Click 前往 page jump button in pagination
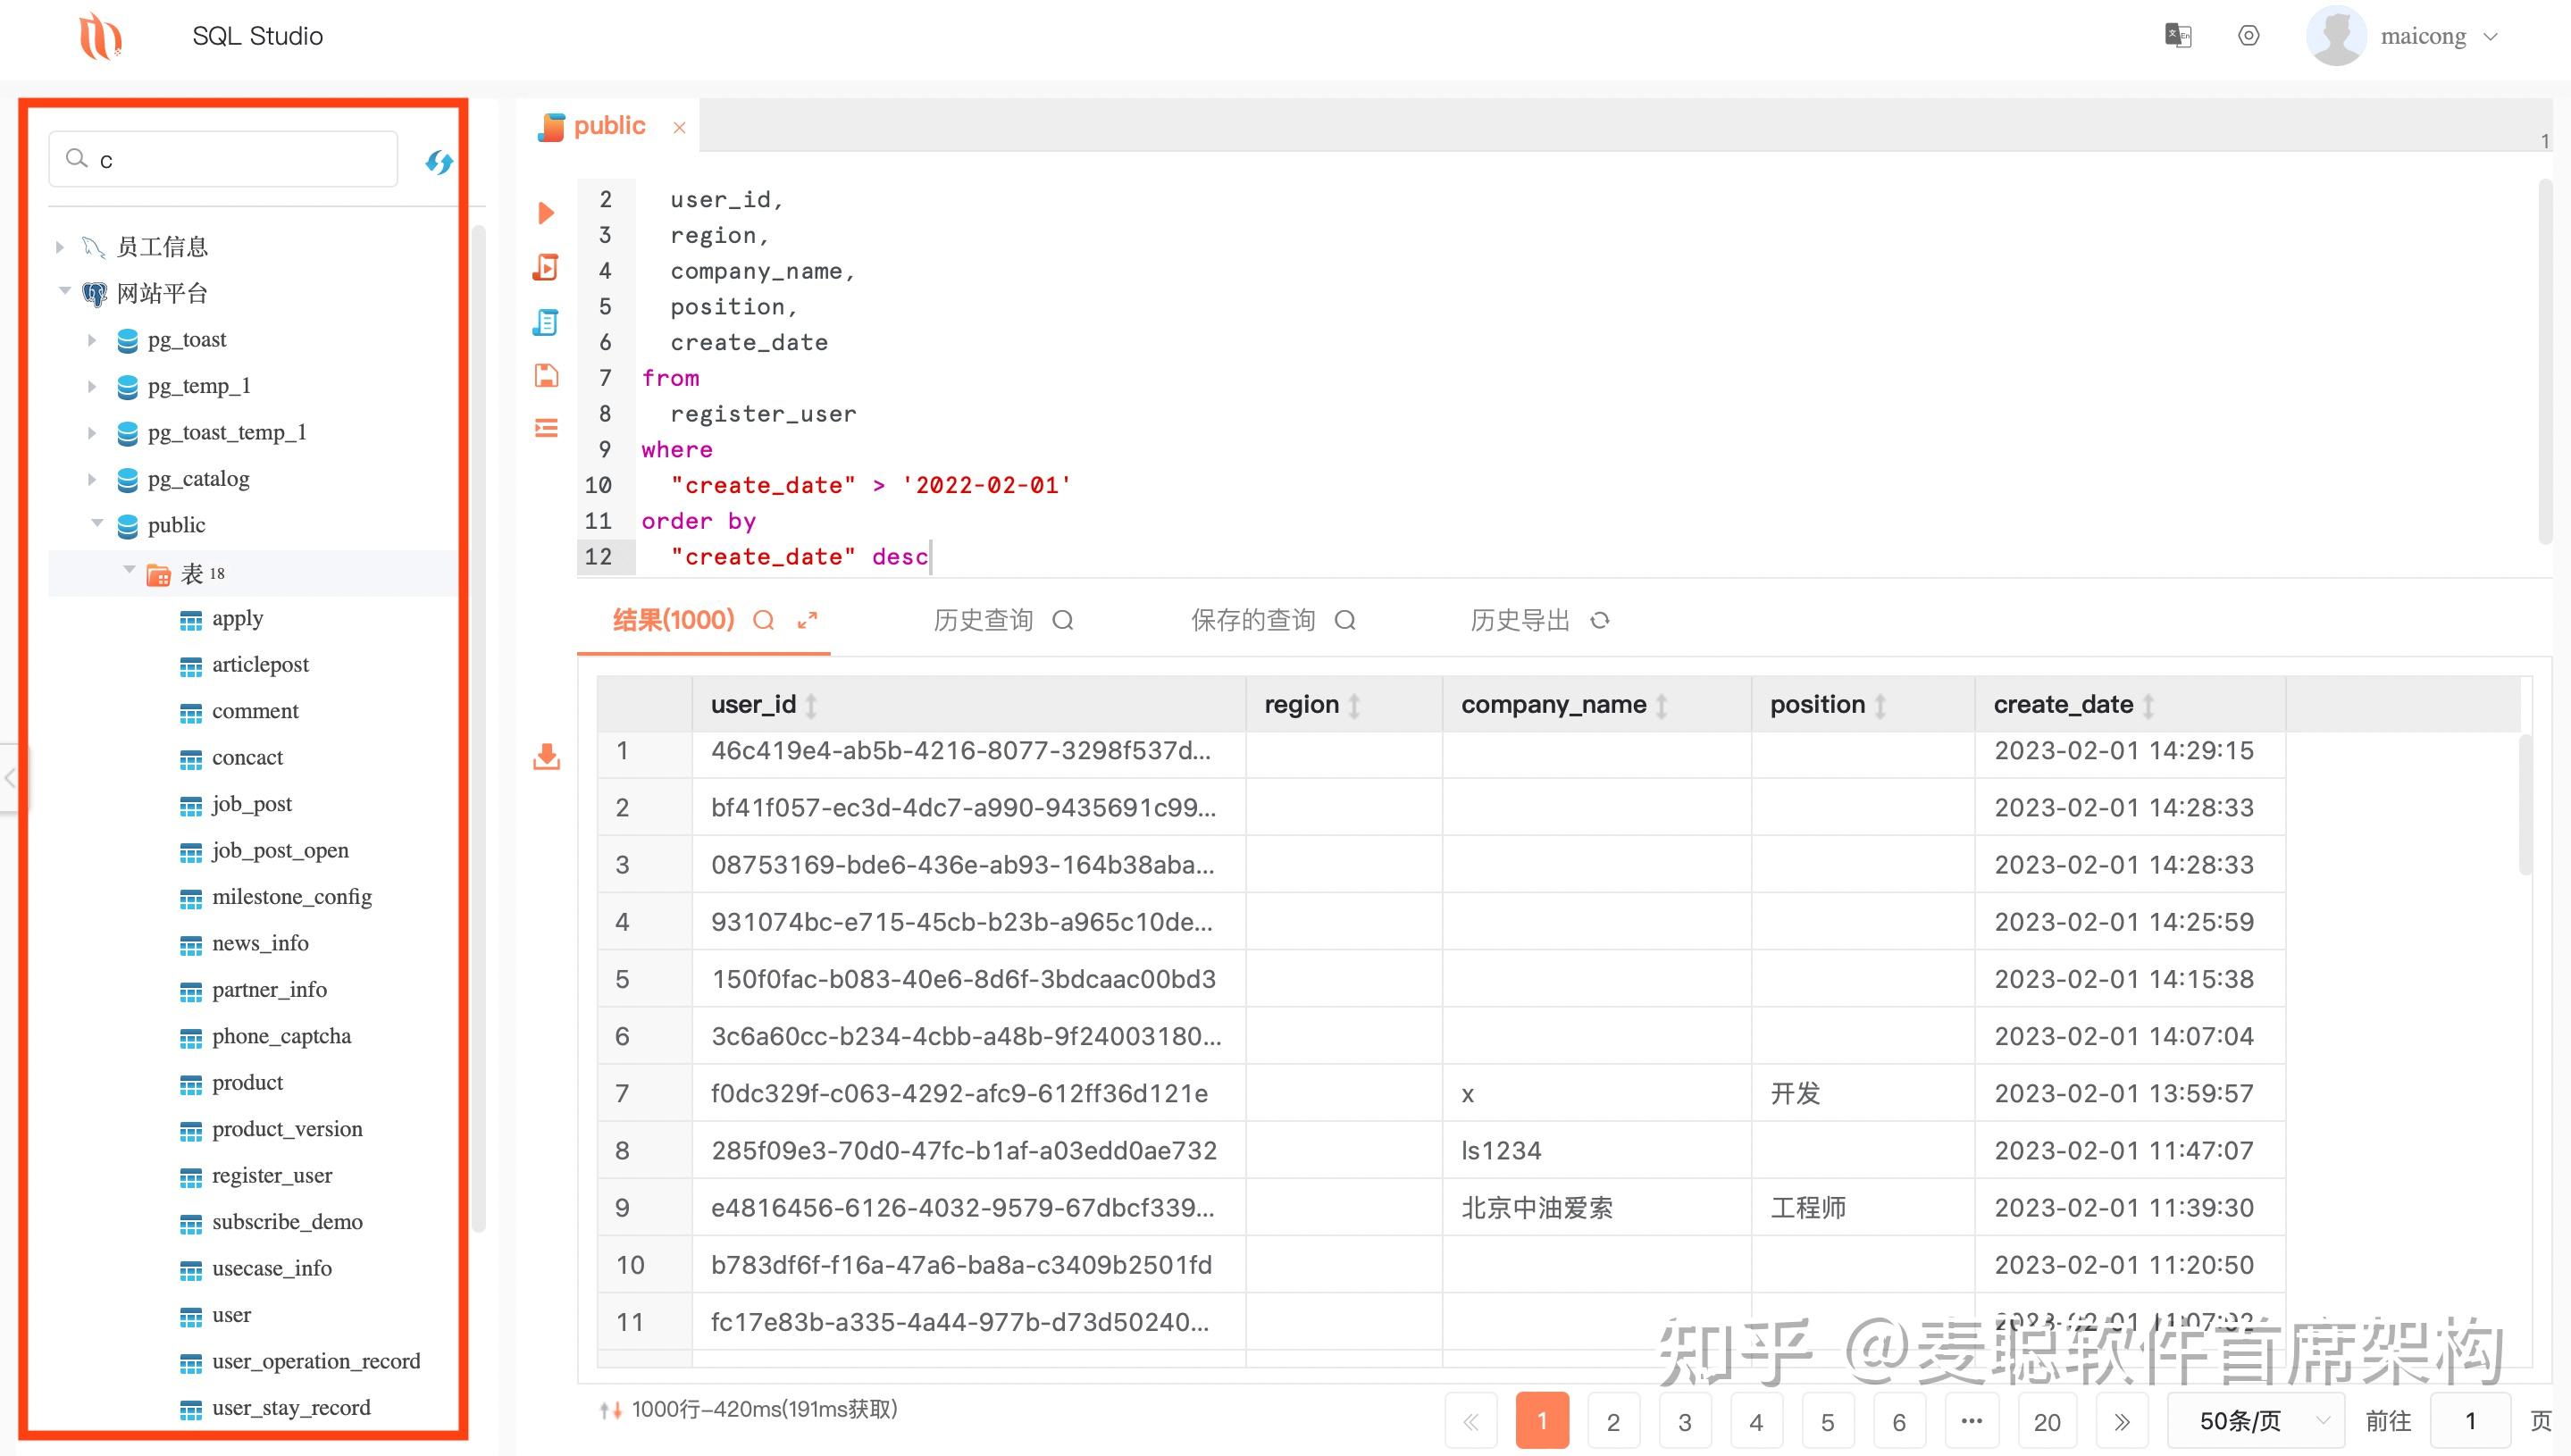This screenshot has width=2571, height=1456. 2389,1419
